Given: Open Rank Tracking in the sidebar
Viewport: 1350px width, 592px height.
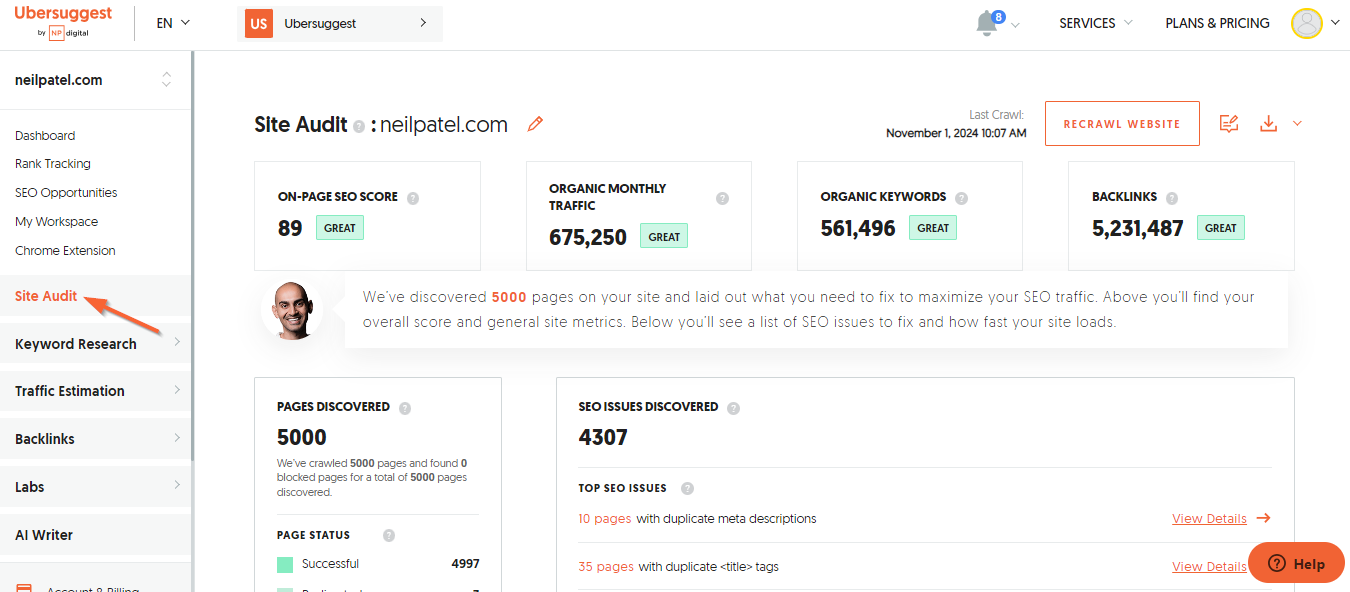Looking at the screenshot, I should pyautogui.click(x=53, y=163).
